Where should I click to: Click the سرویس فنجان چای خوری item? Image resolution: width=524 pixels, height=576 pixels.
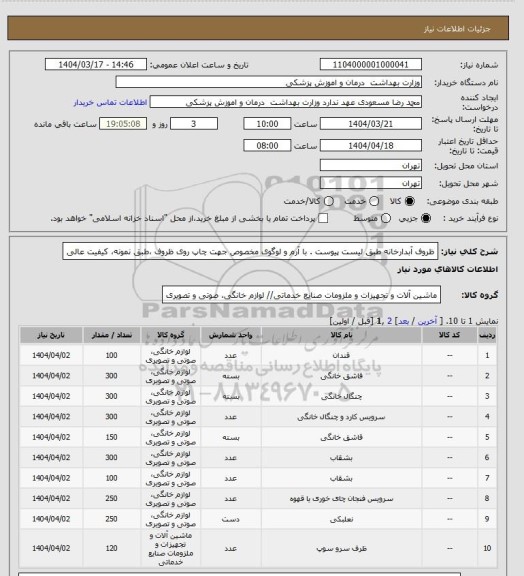point(341,498)
